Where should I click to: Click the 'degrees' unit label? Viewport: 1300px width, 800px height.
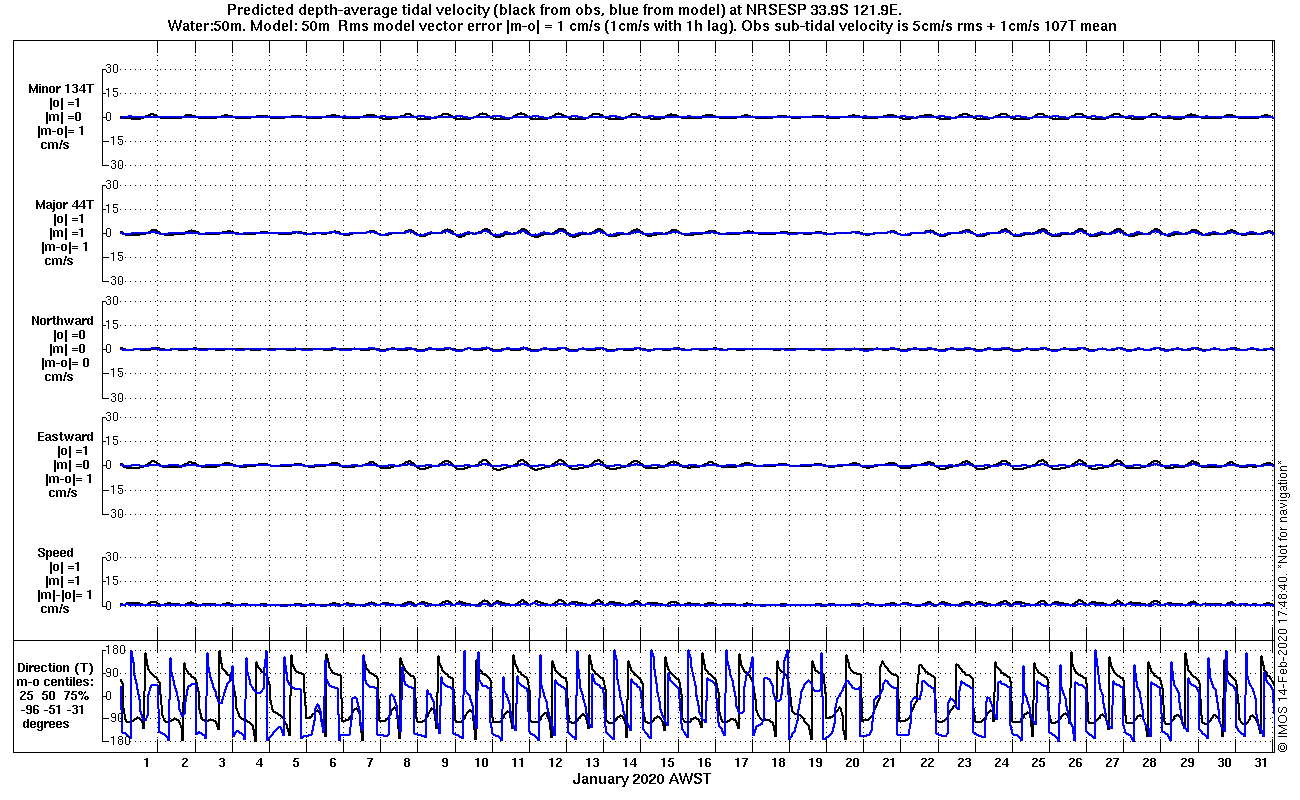point(46,724)
